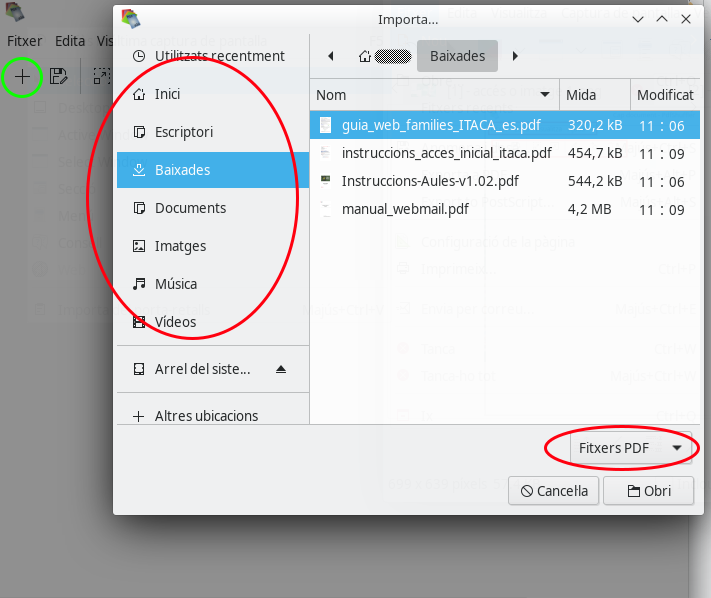Navigate back with left path arrow

click(331, 56)
